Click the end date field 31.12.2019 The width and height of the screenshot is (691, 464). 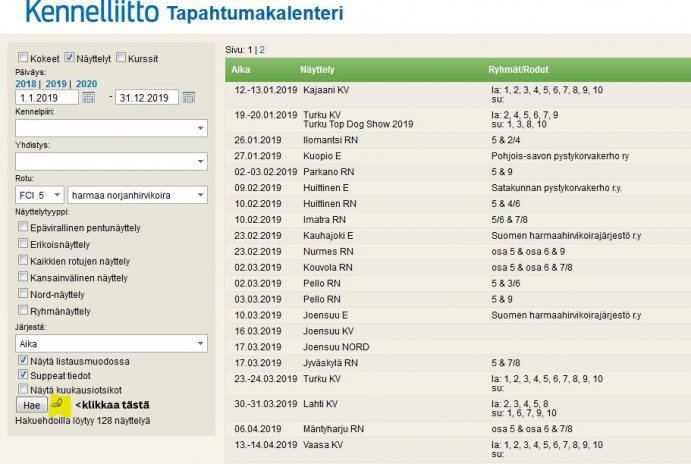(x=147, y=97)
